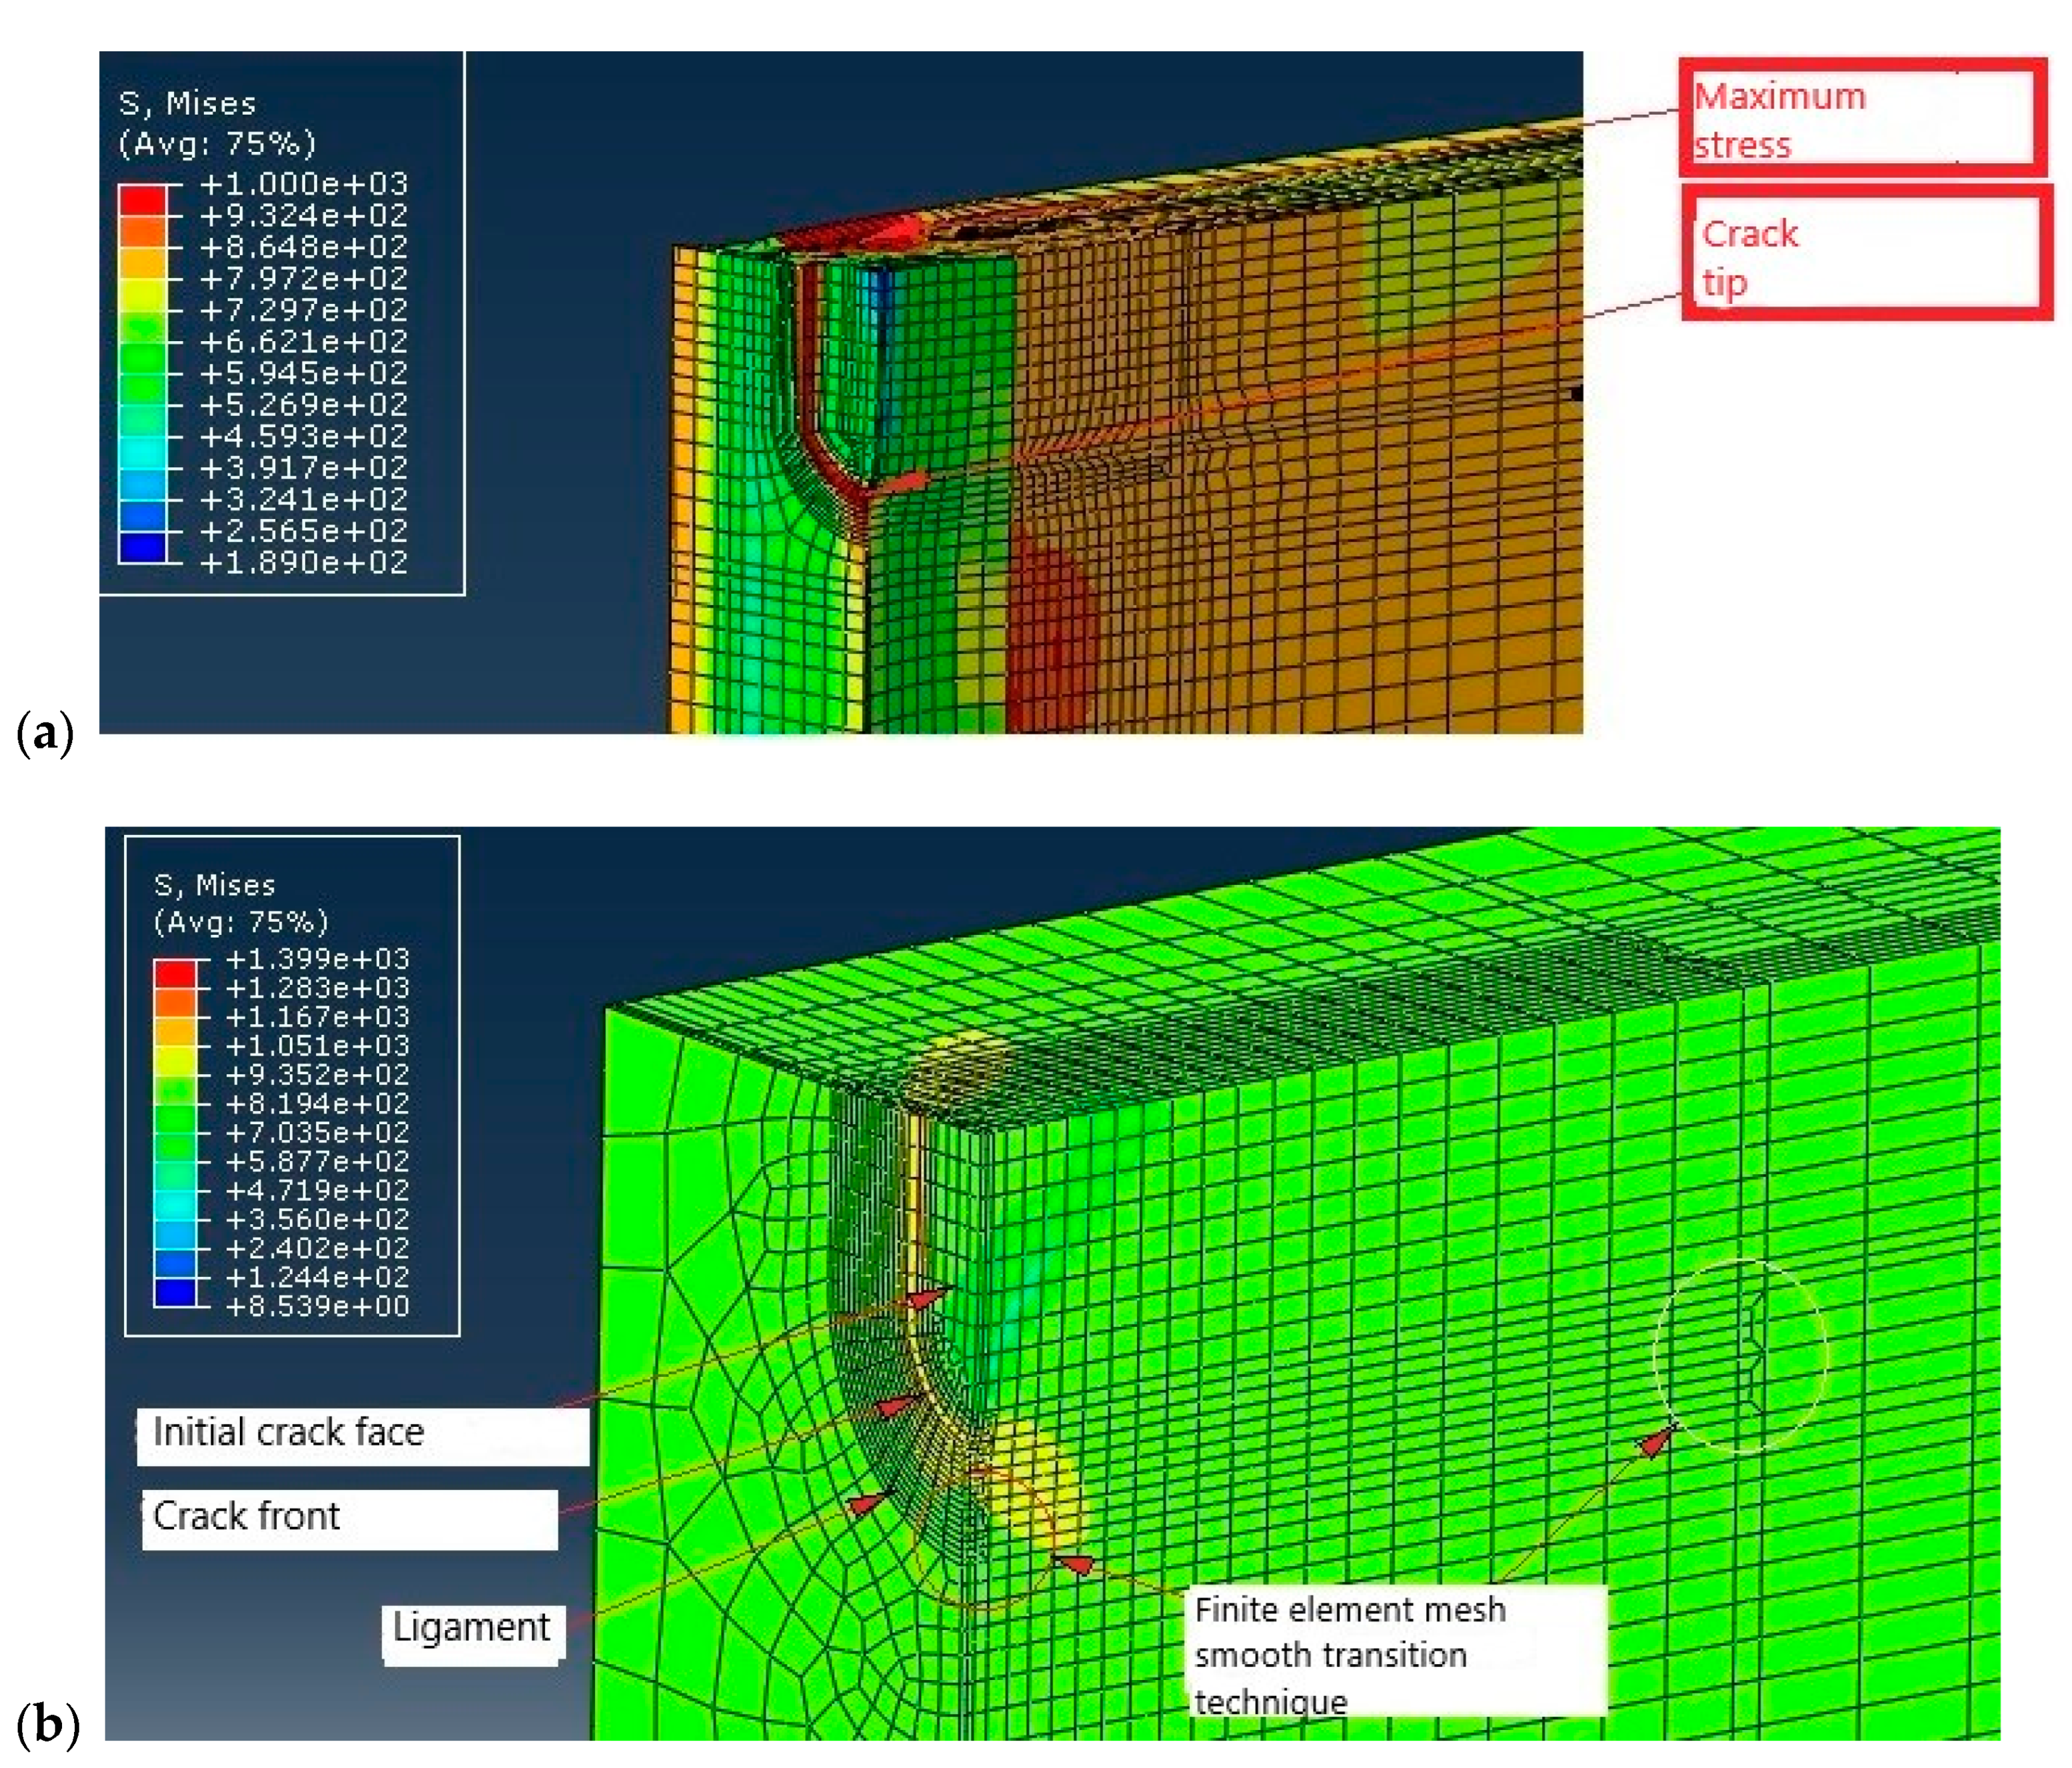The width and height of the screenshot is (2072, 1768).
Task: Click the red swatch in bottom legend
Action: (x=175, y=973)
